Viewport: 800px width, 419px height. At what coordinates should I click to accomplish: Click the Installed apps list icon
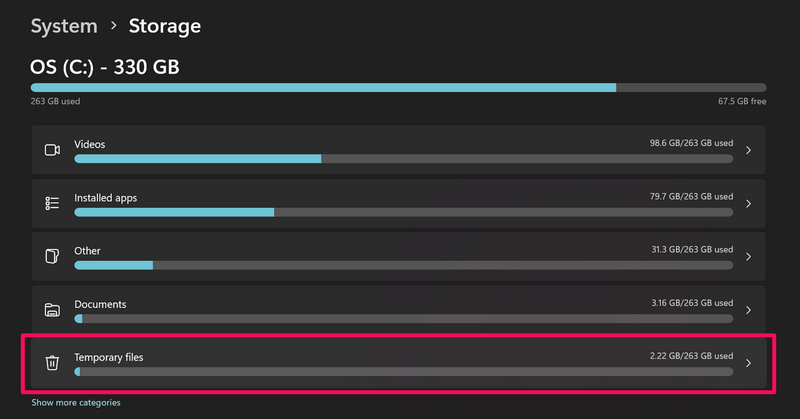pyautogui.click(x=53, y=203)
